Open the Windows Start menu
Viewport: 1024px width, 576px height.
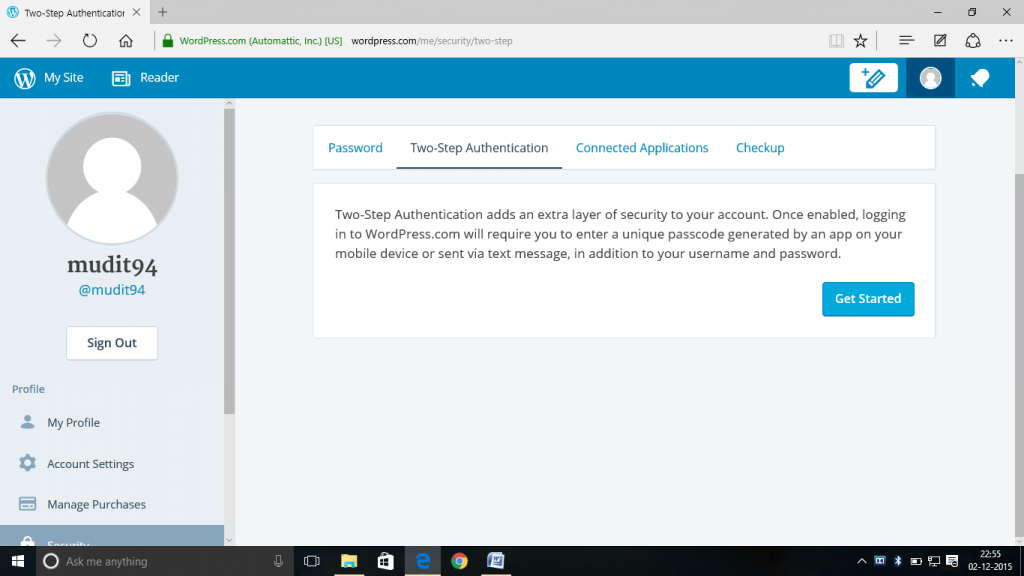pyautogui.click(x=18, y=561)
